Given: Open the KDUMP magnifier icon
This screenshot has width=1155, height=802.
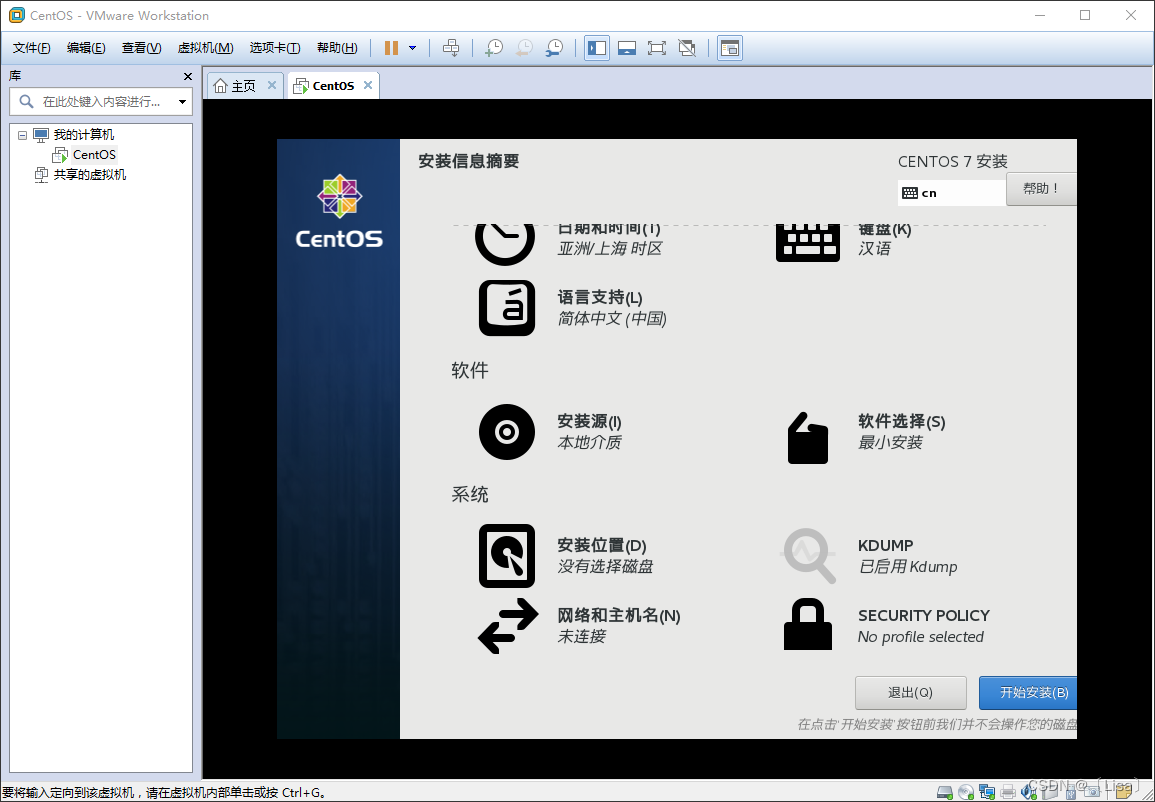Looking at the screenshot, I should point(809,556).
